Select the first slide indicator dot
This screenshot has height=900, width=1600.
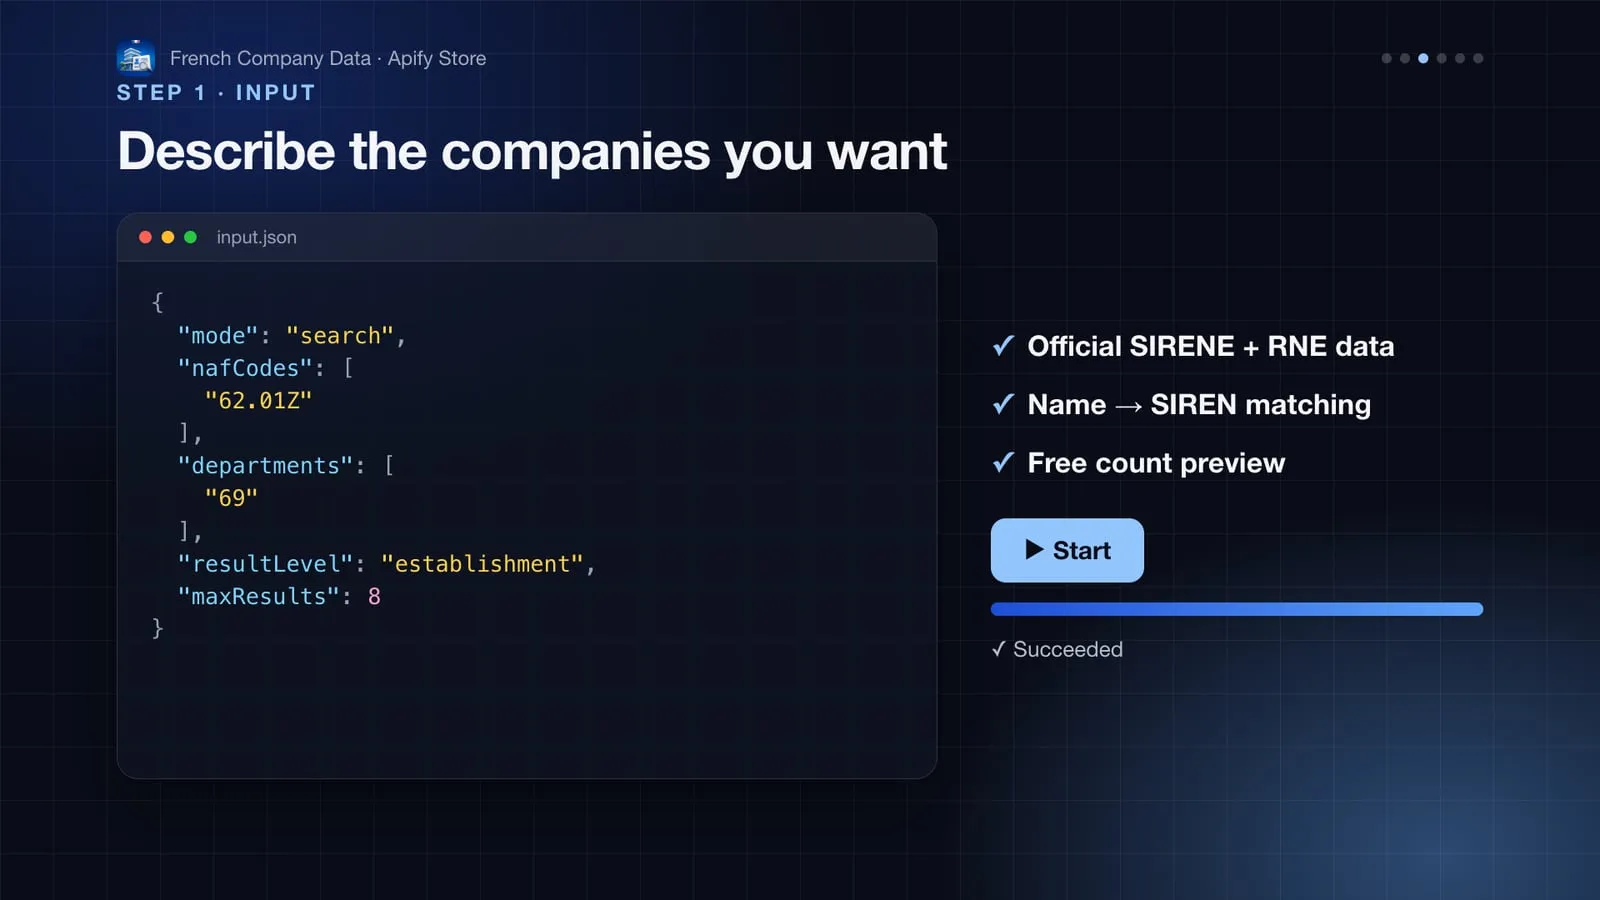1386,58
